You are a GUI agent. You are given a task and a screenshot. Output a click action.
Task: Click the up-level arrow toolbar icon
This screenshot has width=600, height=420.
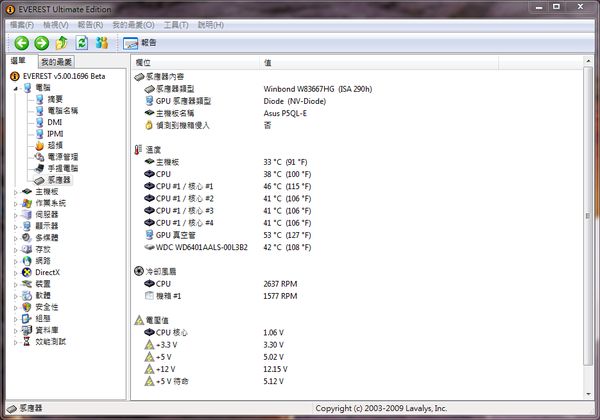tap(62, 43)
